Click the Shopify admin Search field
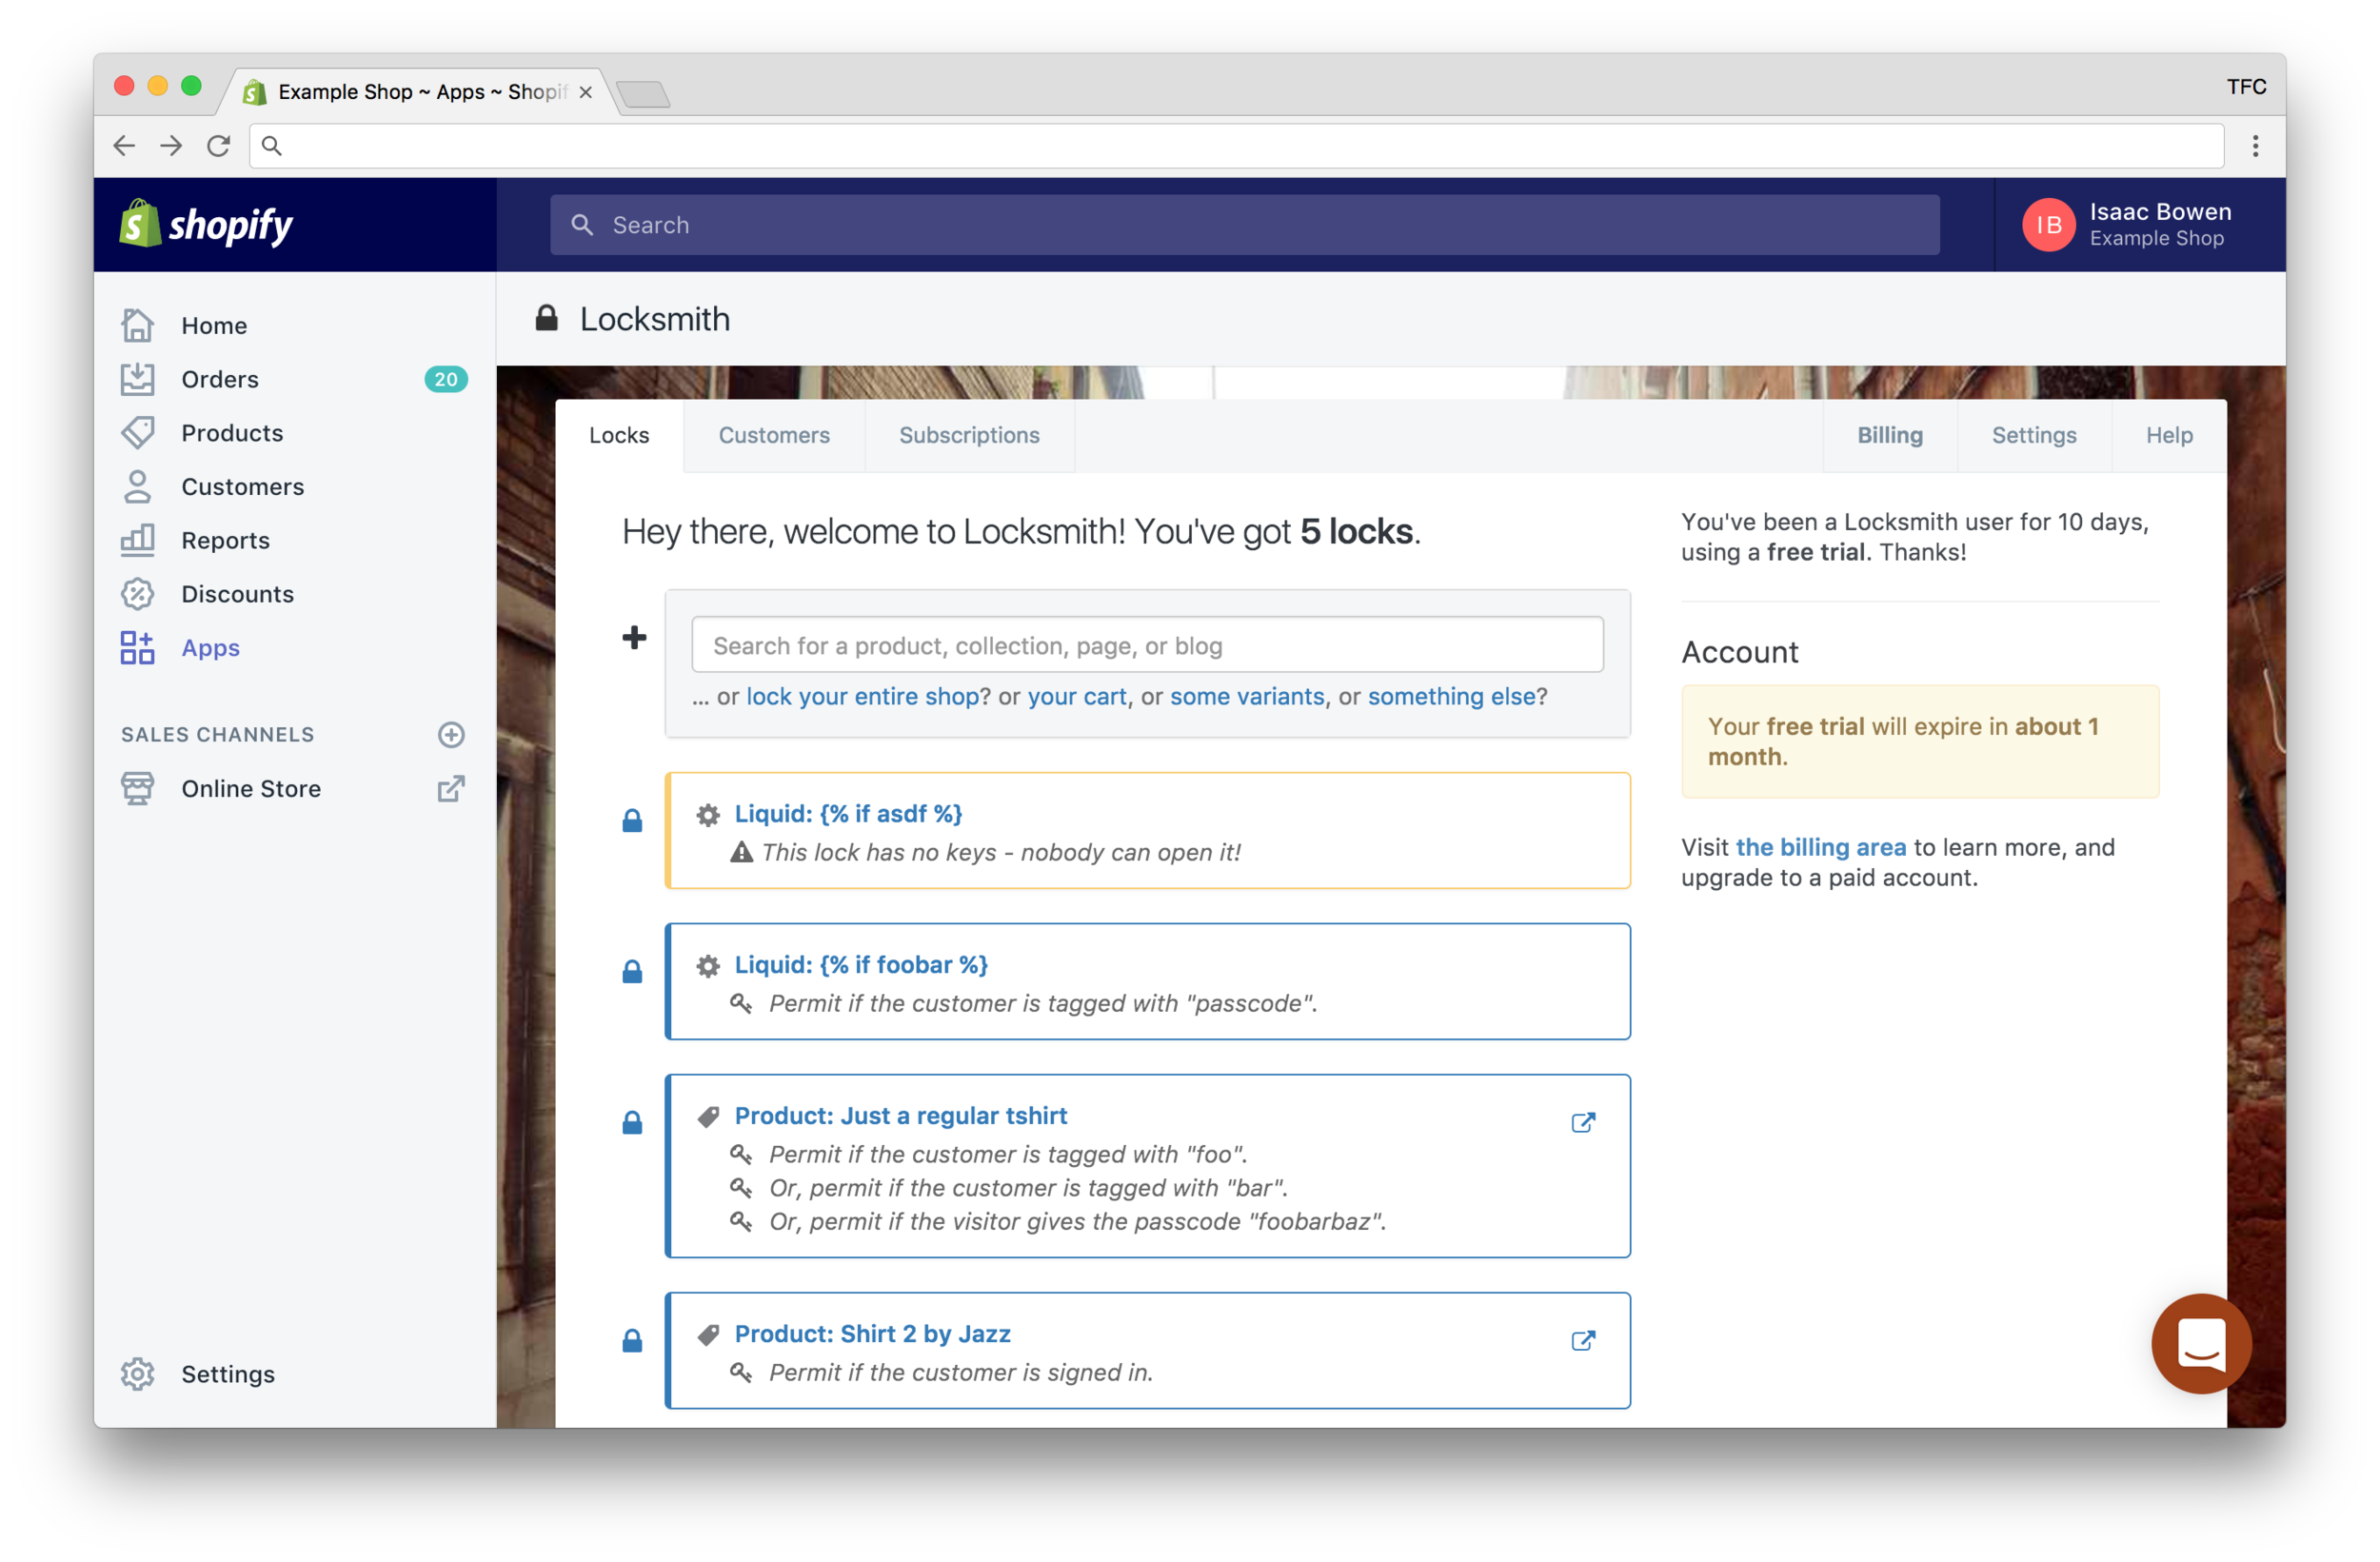The width and height of the screenshot is (2380, 1562). coord(1244,225)
